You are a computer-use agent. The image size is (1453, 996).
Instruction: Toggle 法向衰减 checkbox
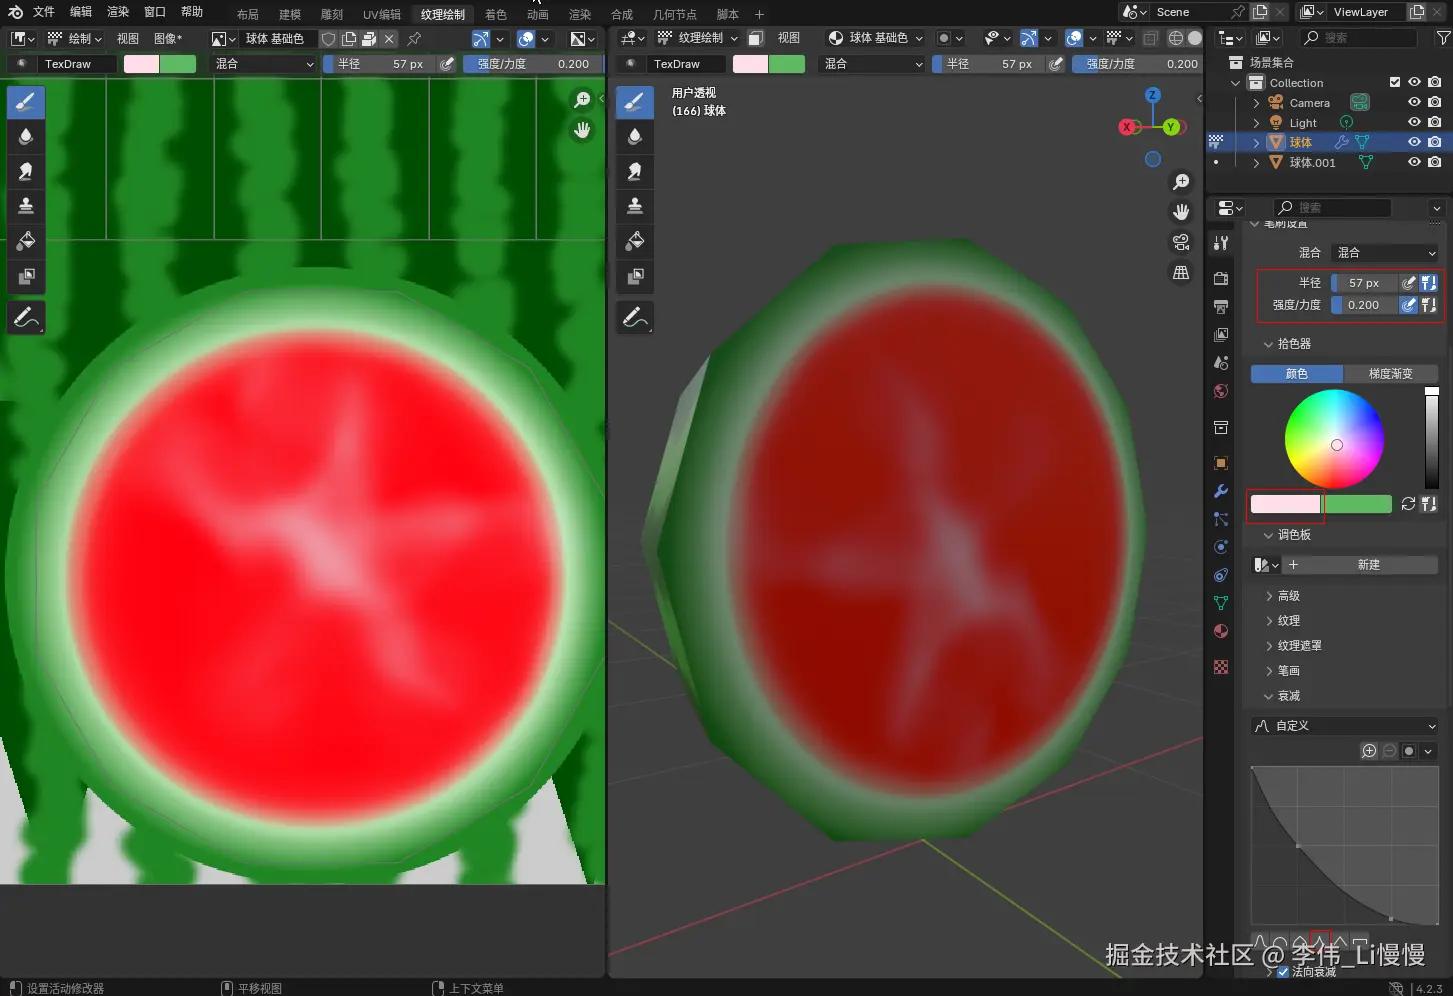(1283, 971)
